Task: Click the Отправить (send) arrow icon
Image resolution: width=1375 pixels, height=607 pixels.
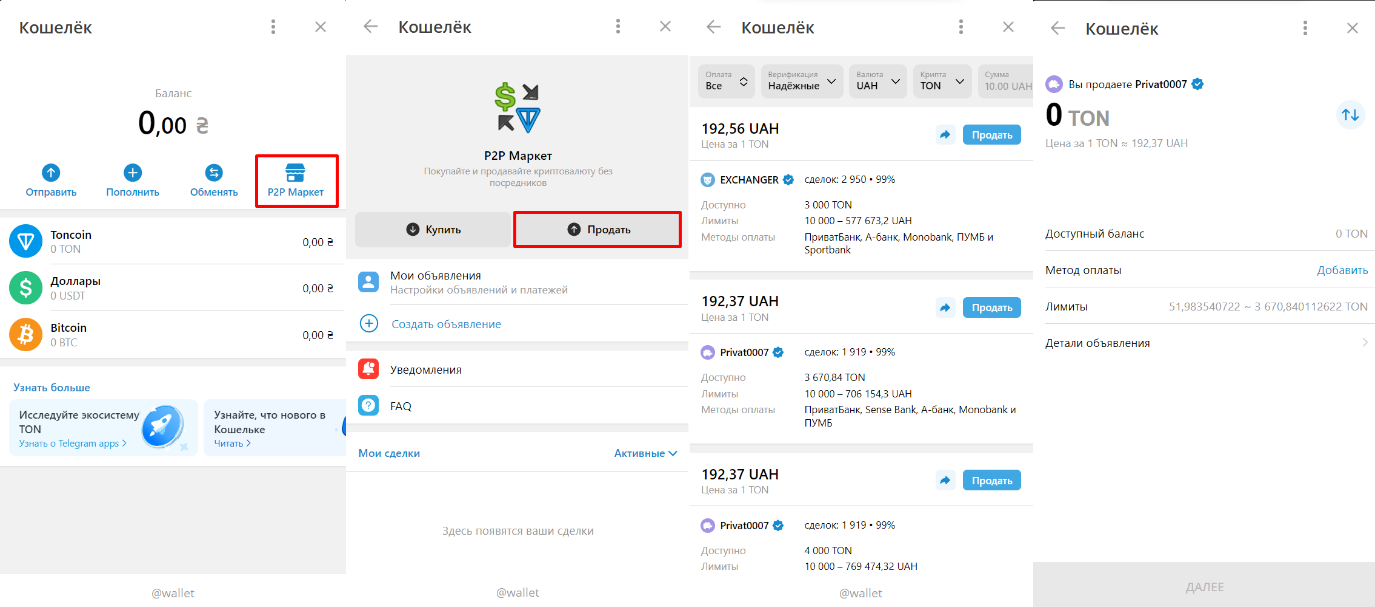Action: (50, 172)
